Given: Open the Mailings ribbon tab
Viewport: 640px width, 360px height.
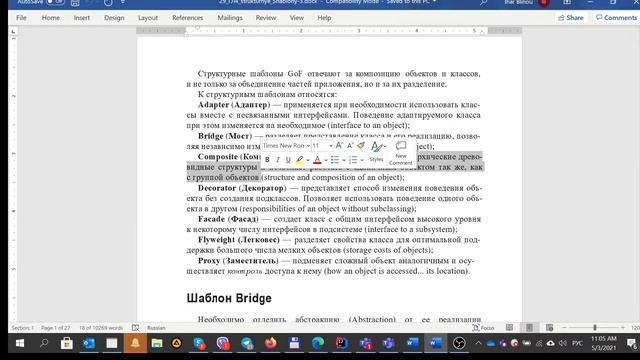Looking at the screenshot, I should pos(230,18).
